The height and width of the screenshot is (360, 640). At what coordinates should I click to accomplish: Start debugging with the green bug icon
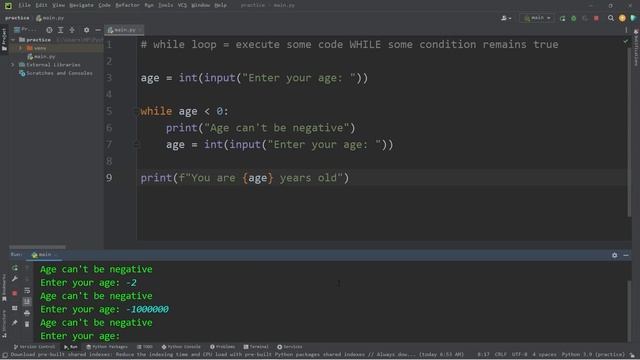tap(573, 18)
